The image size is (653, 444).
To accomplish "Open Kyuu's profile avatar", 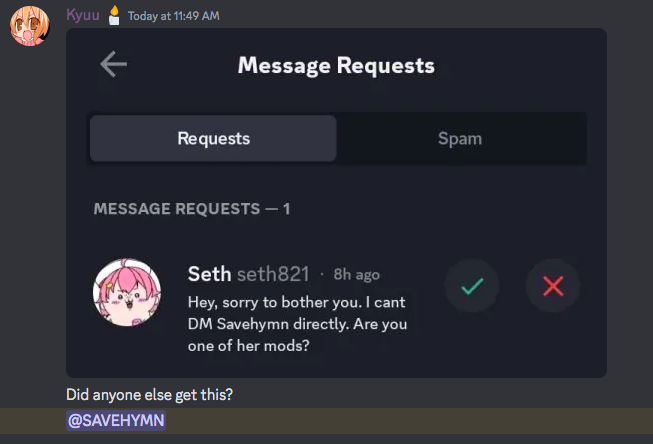I will (x=30, y=26).
